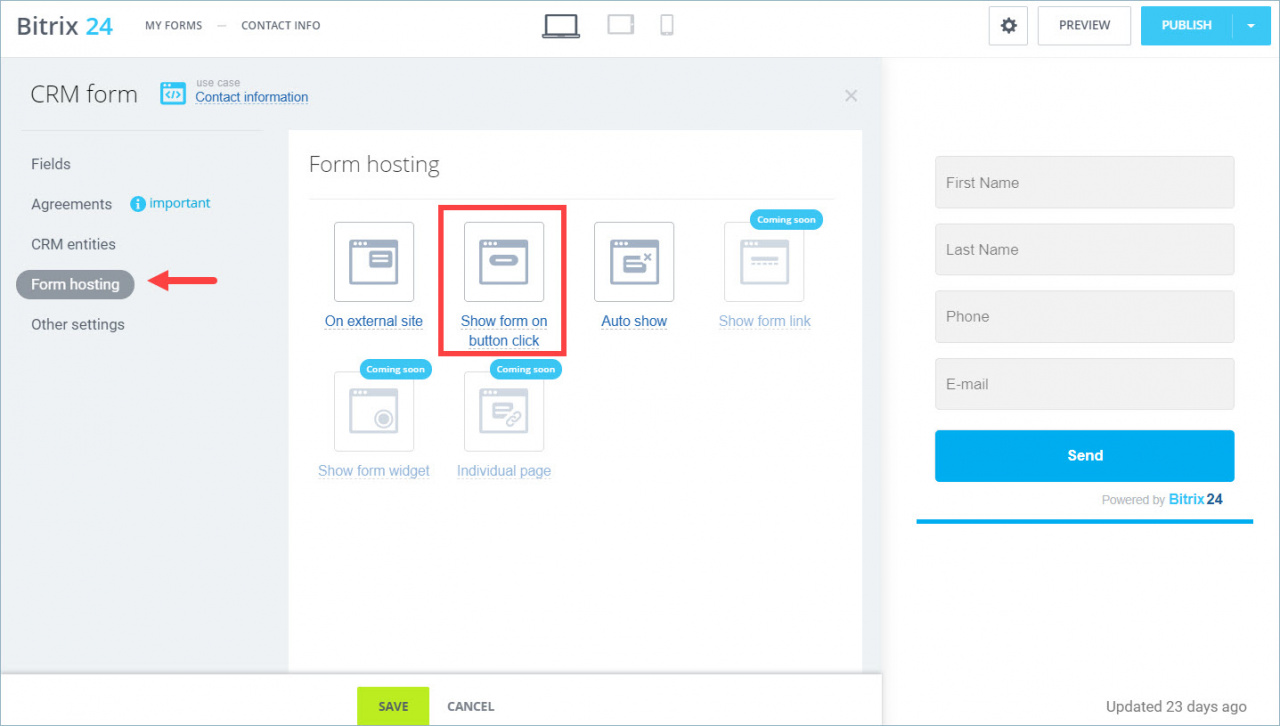Click the Powered by Bitrix24 link
Viewport: 1280px width, 726px height.
click(x=1162, y=499)
